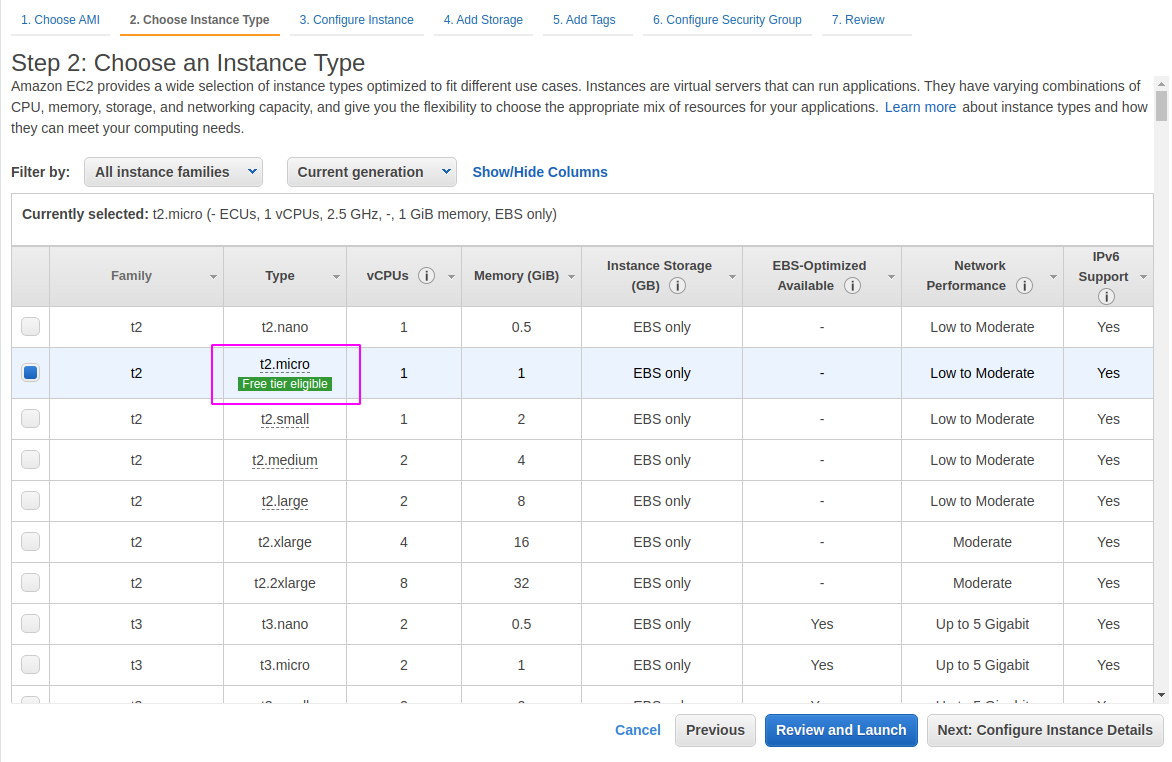
Task: Click the Network Performance info icon
Action: (1024, 286)
